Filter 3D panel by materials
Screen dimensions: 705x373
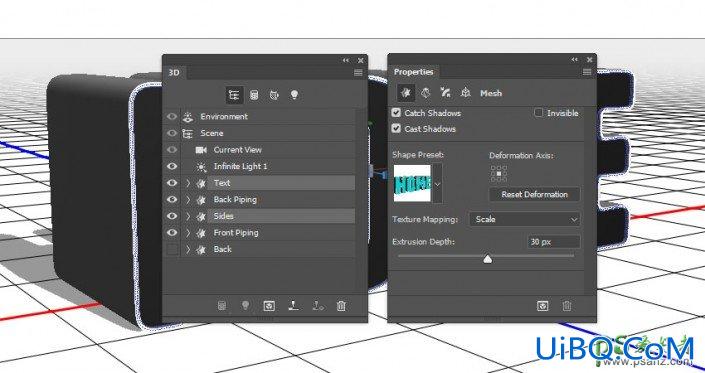pos(274,95)
